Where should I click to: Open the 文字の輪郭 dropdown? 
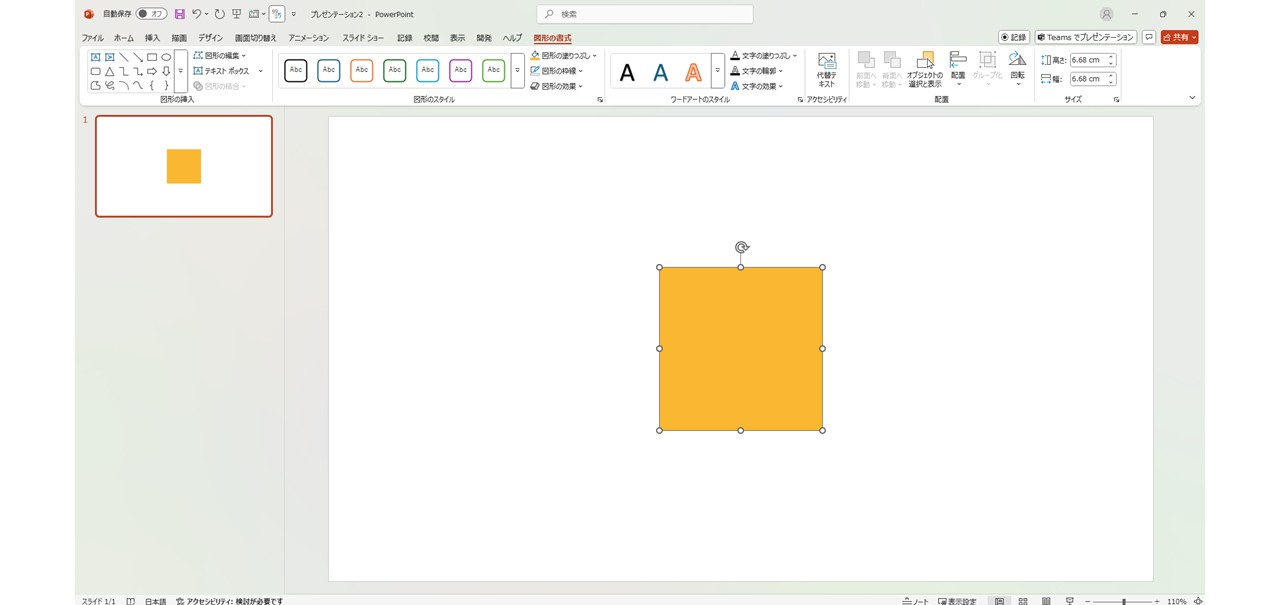(x=757, y=71)
